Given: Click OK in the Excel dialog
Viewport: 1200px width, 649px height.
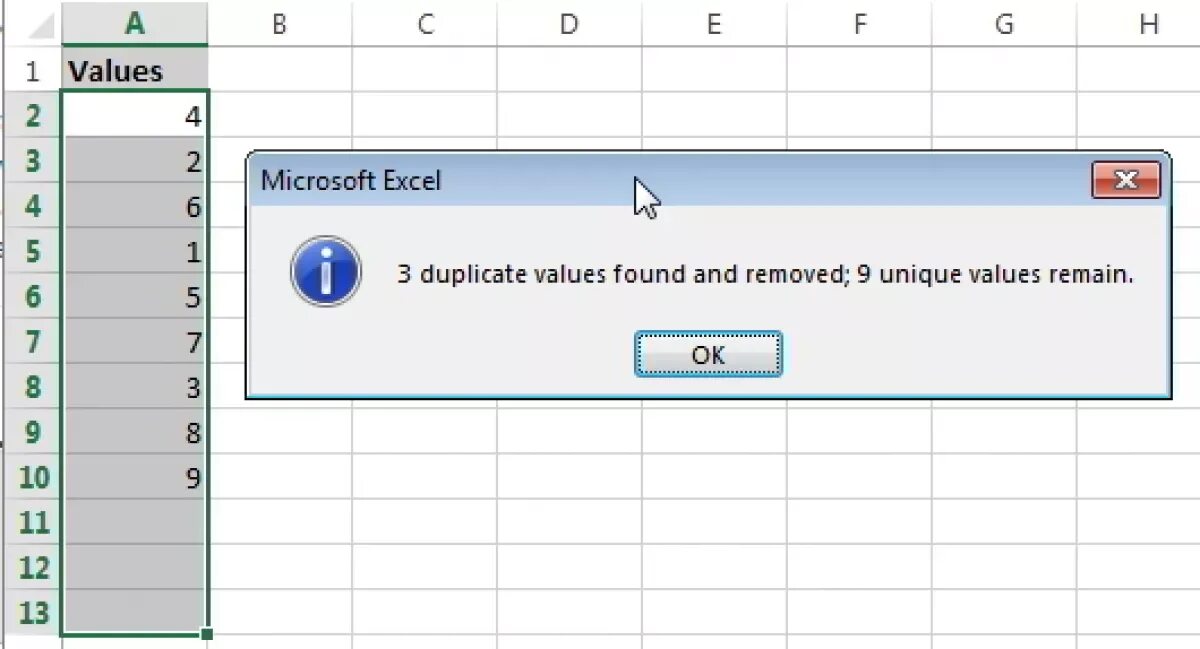Looking at the screenshot, I should pyautogui.click(x=708, y=355).
